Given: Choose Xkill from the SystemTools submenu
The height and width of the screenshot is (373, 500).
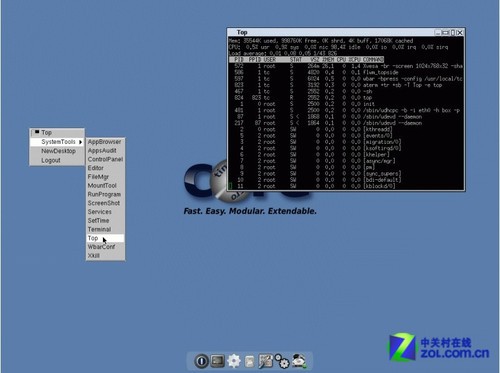Looking at the screenshot, I should 105,256.
